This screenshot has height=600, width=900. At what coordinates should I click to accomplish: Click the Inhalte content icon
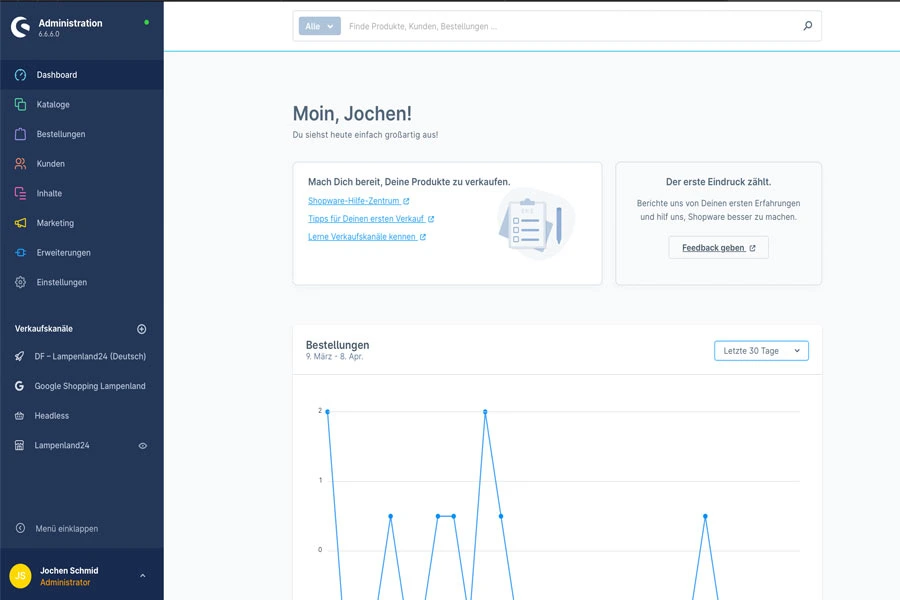point(21,193)
